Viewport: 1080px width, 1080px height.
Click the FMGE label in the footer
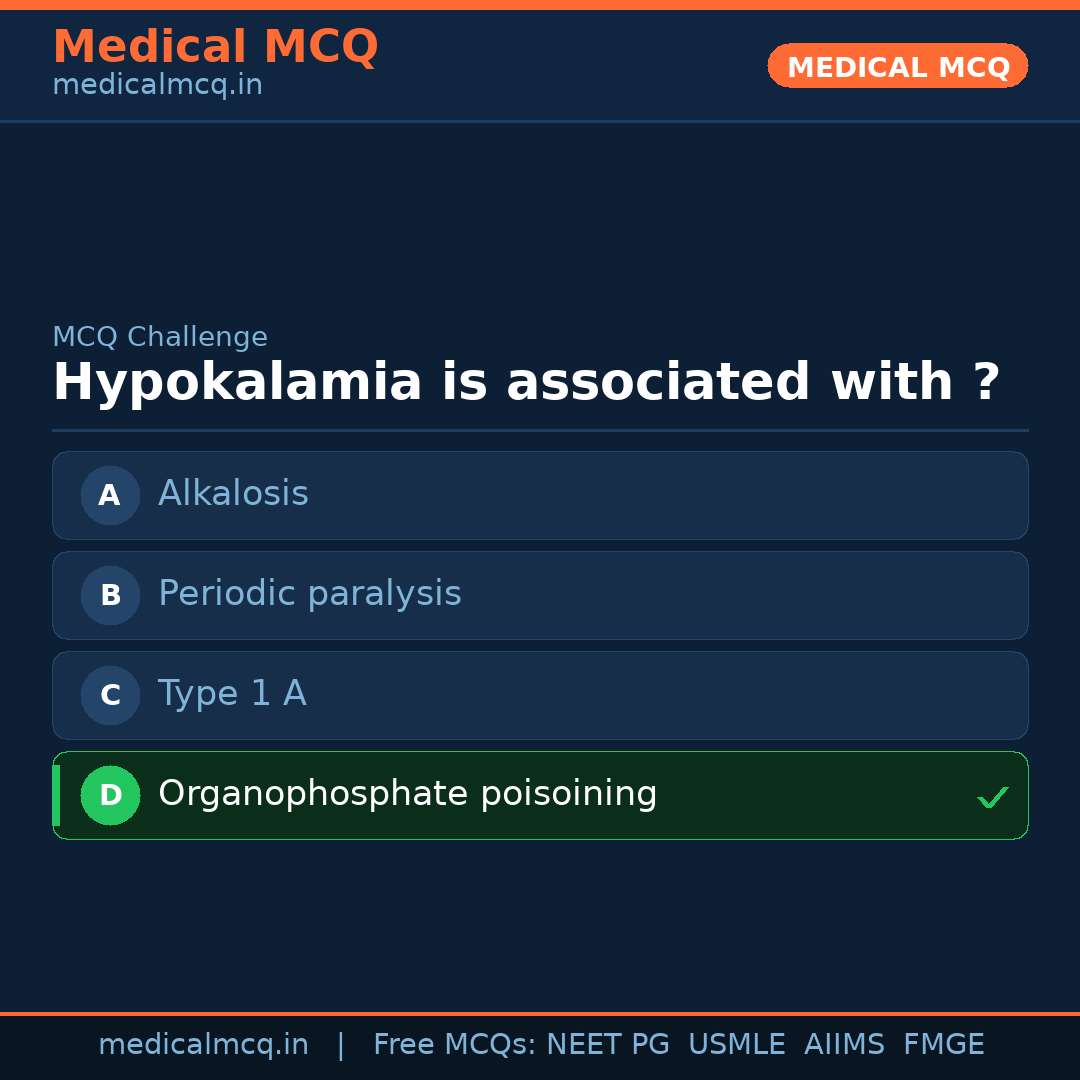(943, 1045)
